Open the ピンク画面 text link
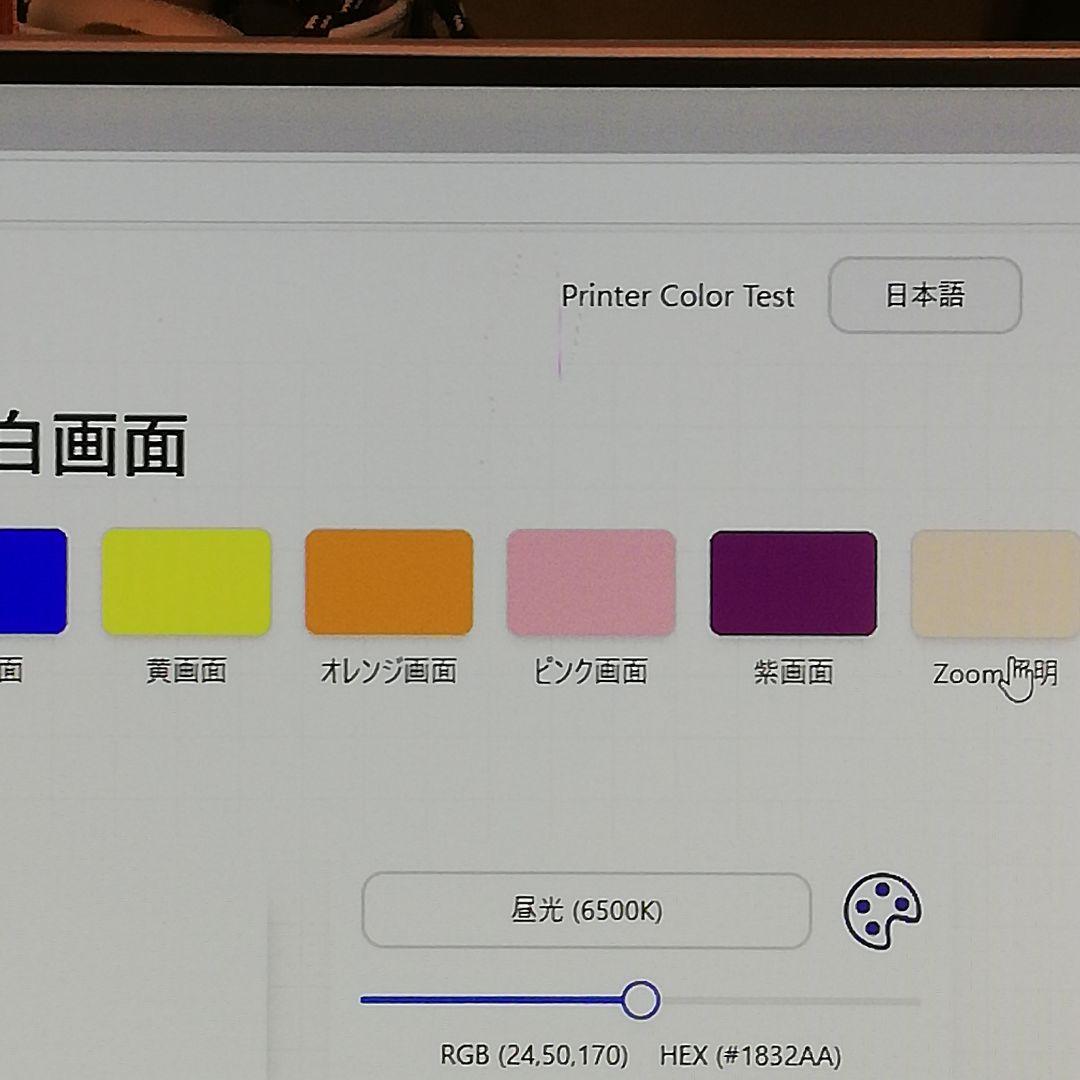This screenshot has width=1080, height=1080. 591,672
